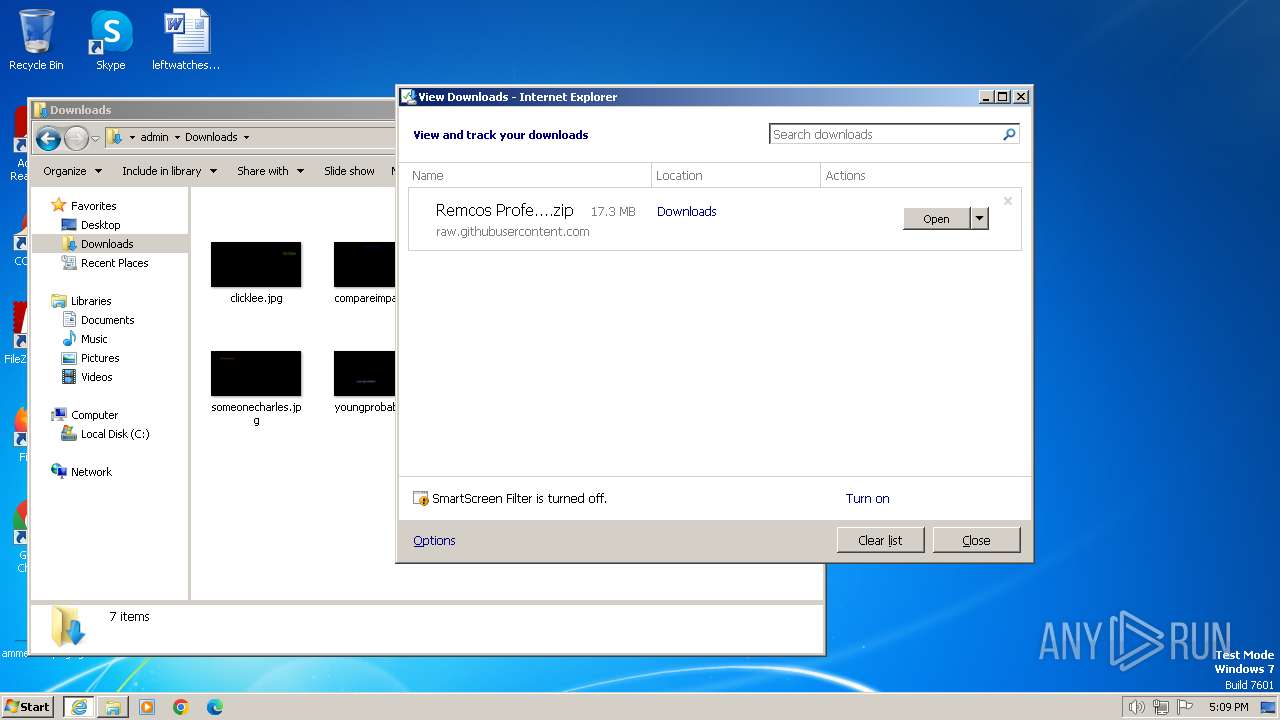Select Desktop under Favorites
The image size is (1280, 720).
click(100, 225)
